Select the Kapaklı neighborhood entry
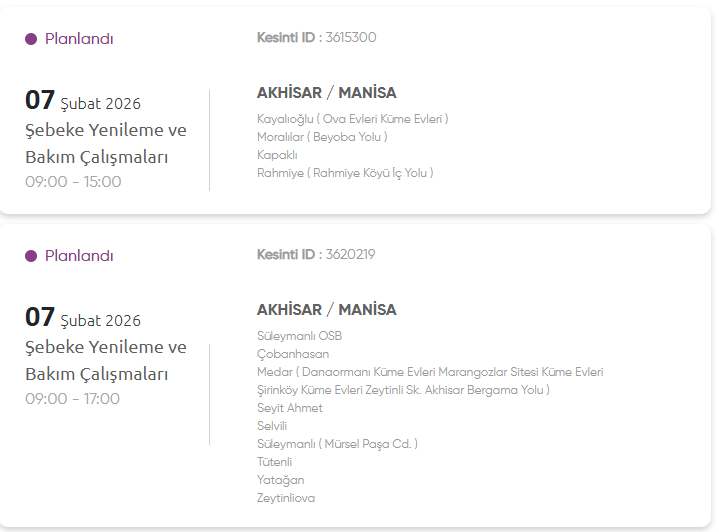 click(277, 155)
